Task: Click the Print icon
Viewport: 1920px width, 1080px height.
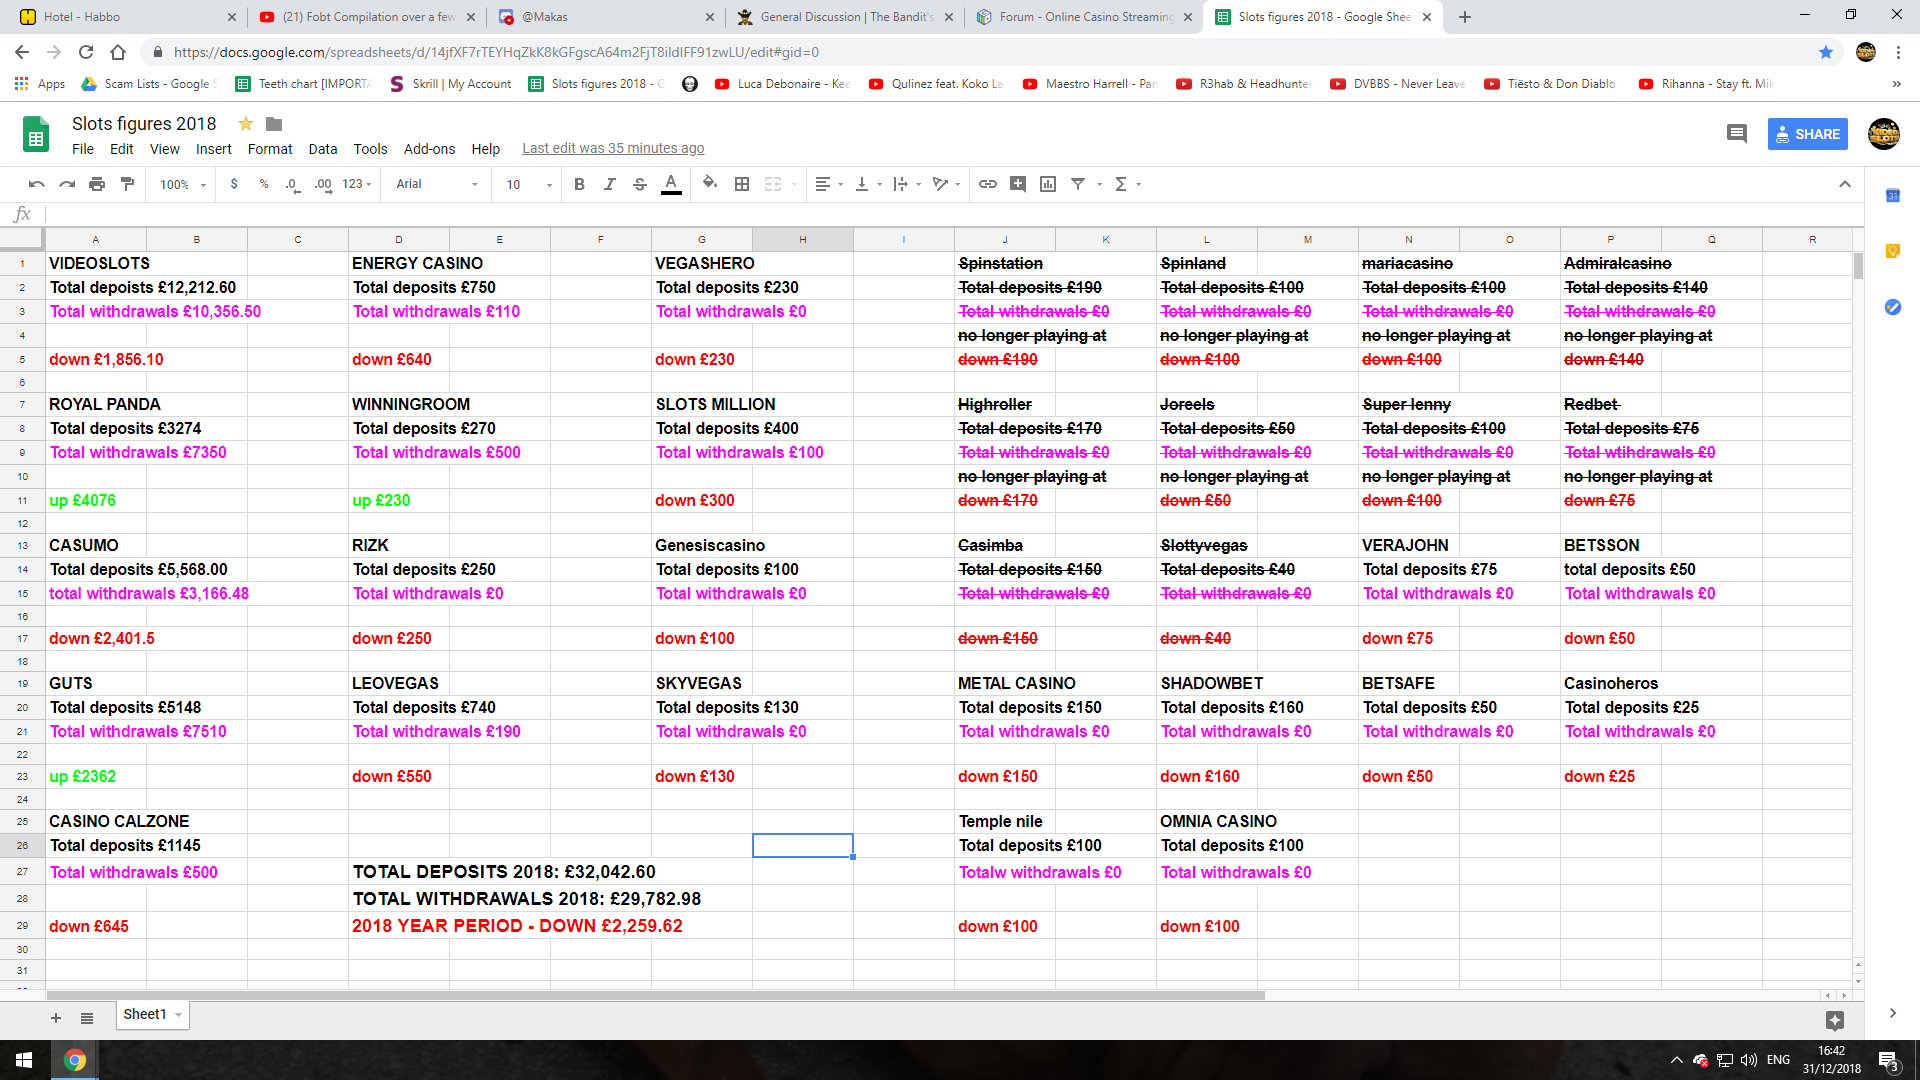Action: point(97,184)
